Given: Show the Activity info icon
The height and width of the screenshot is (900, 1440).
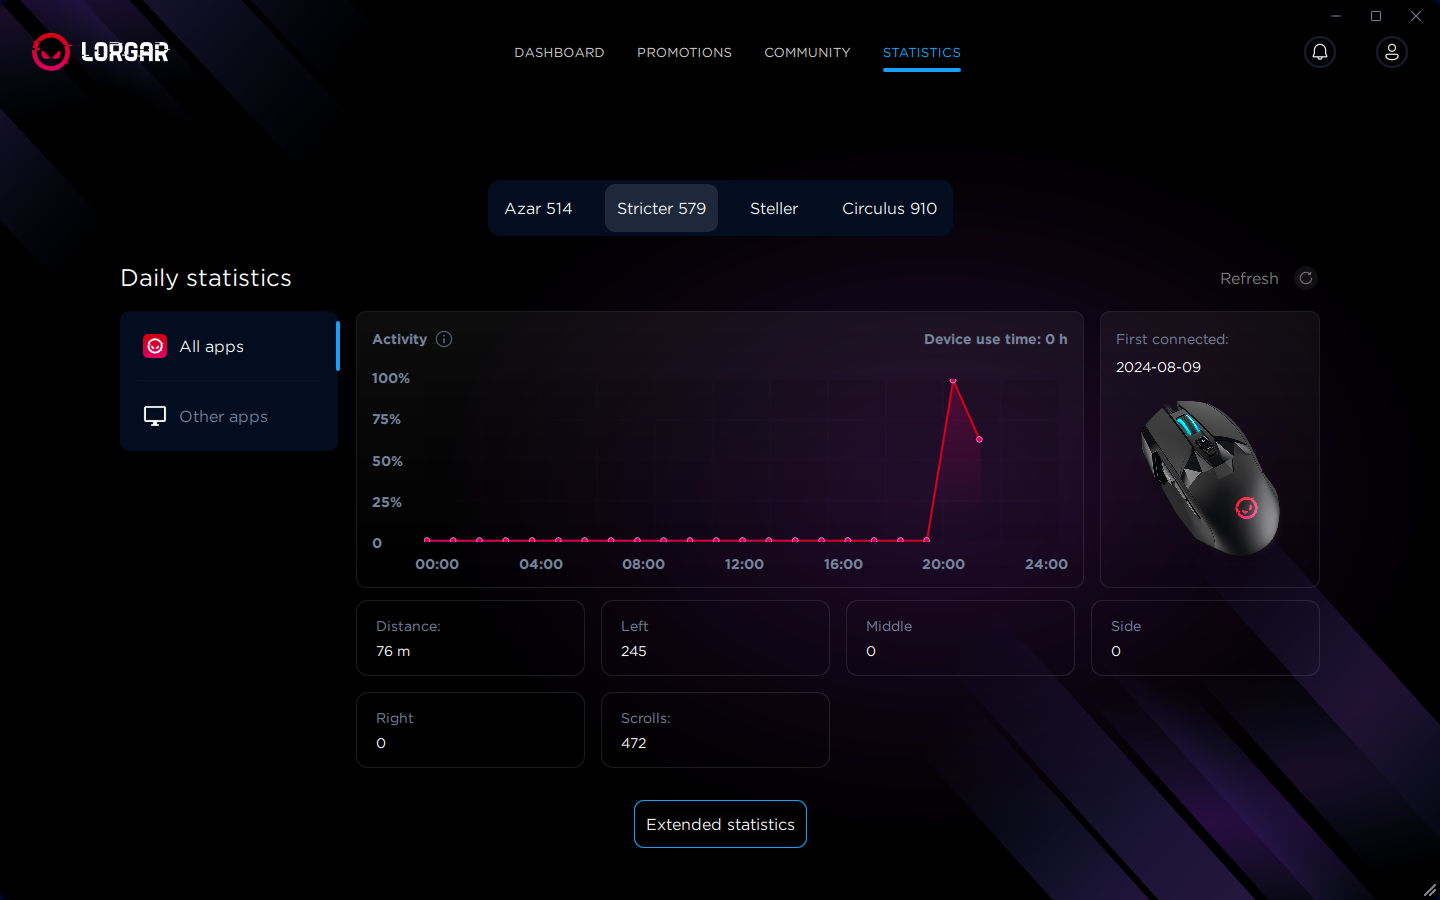Looking at the screenshot, I should [444, 339].
